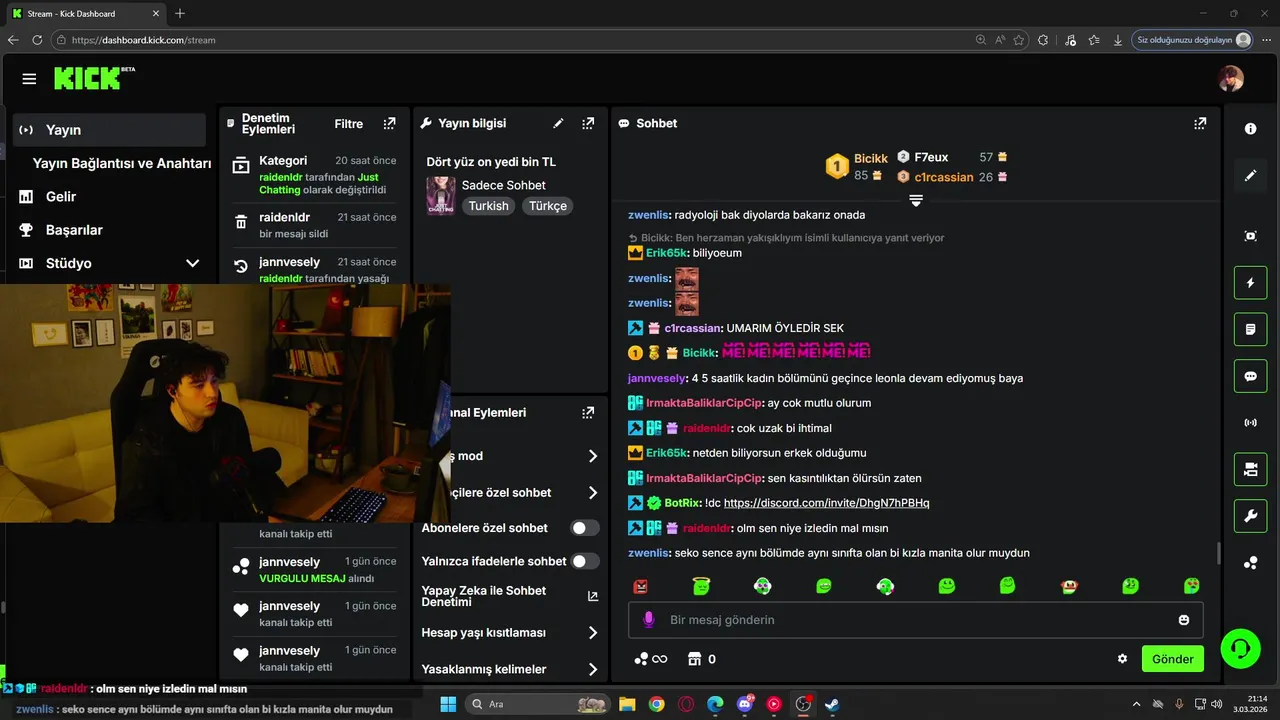Open the mod row chevron
The image size is (1280, 720).
(592, 456)
